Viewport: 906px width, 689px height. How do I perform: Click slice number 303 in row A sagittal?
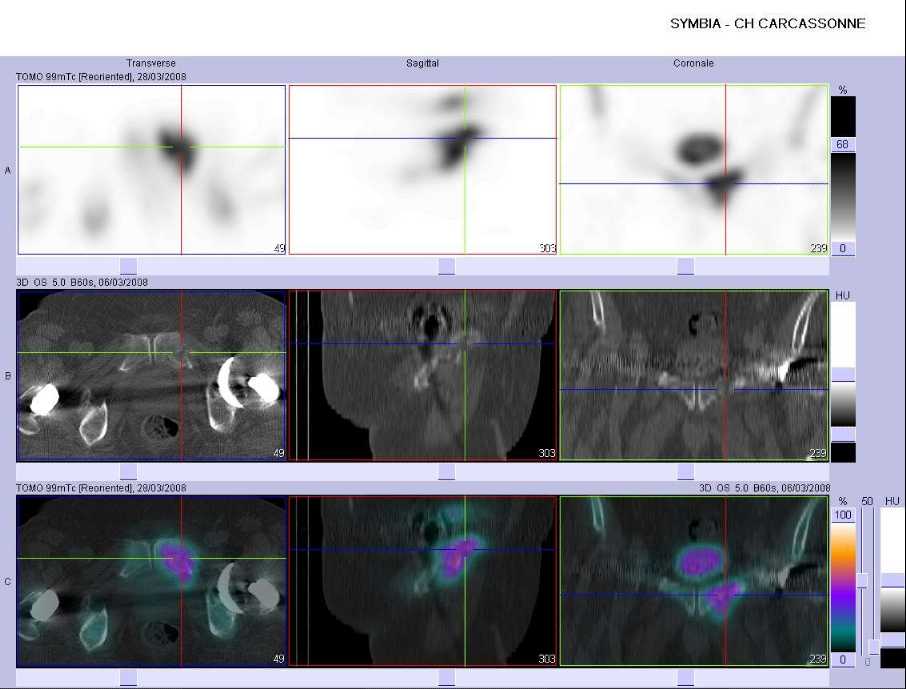pyautogui.click(x=547, y=248)
